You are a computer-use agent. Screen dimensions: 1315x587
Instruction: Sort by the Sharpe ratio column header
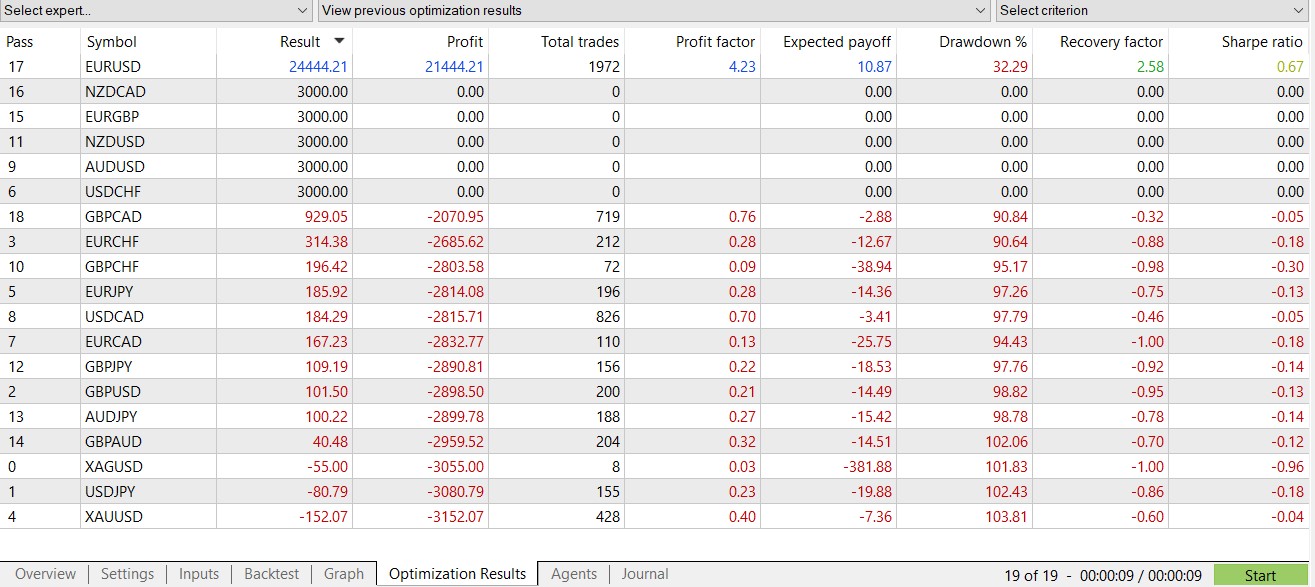coord(1263,42)
